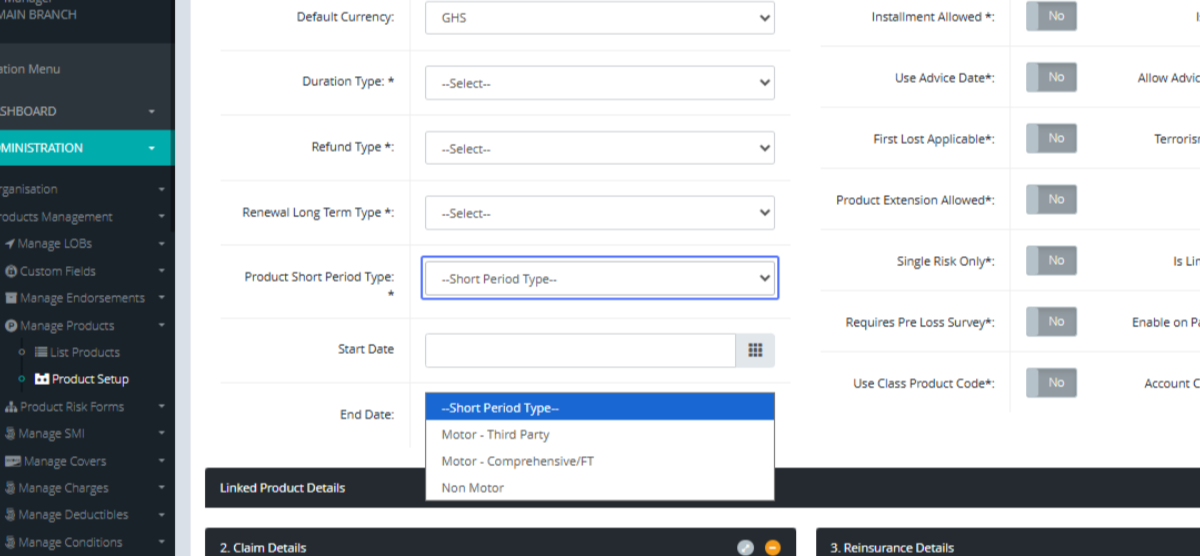Open Custom Fields in the sidebar
This screenshot has height=556, width=1200.
click(x=58, y=271)
